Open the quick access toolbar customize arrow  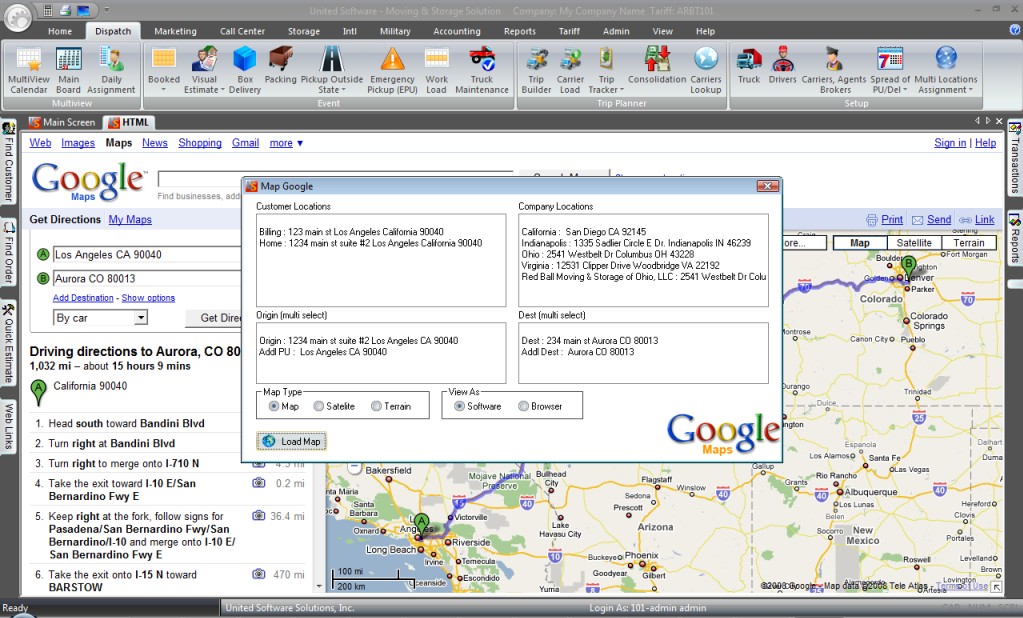[x=106, y=10]
